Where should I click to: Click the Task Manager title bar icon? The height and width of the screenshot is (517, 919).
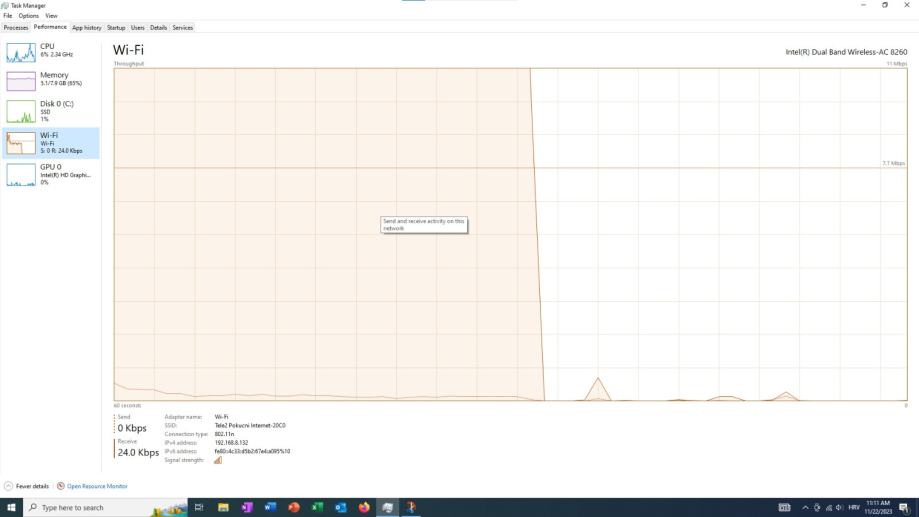5,5
